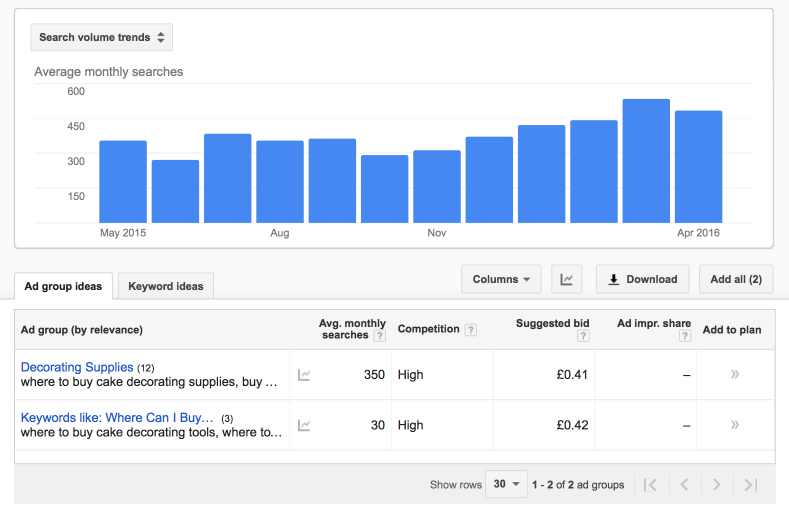Sort by Suggested bid column header
789x521 pixels.
552,323
